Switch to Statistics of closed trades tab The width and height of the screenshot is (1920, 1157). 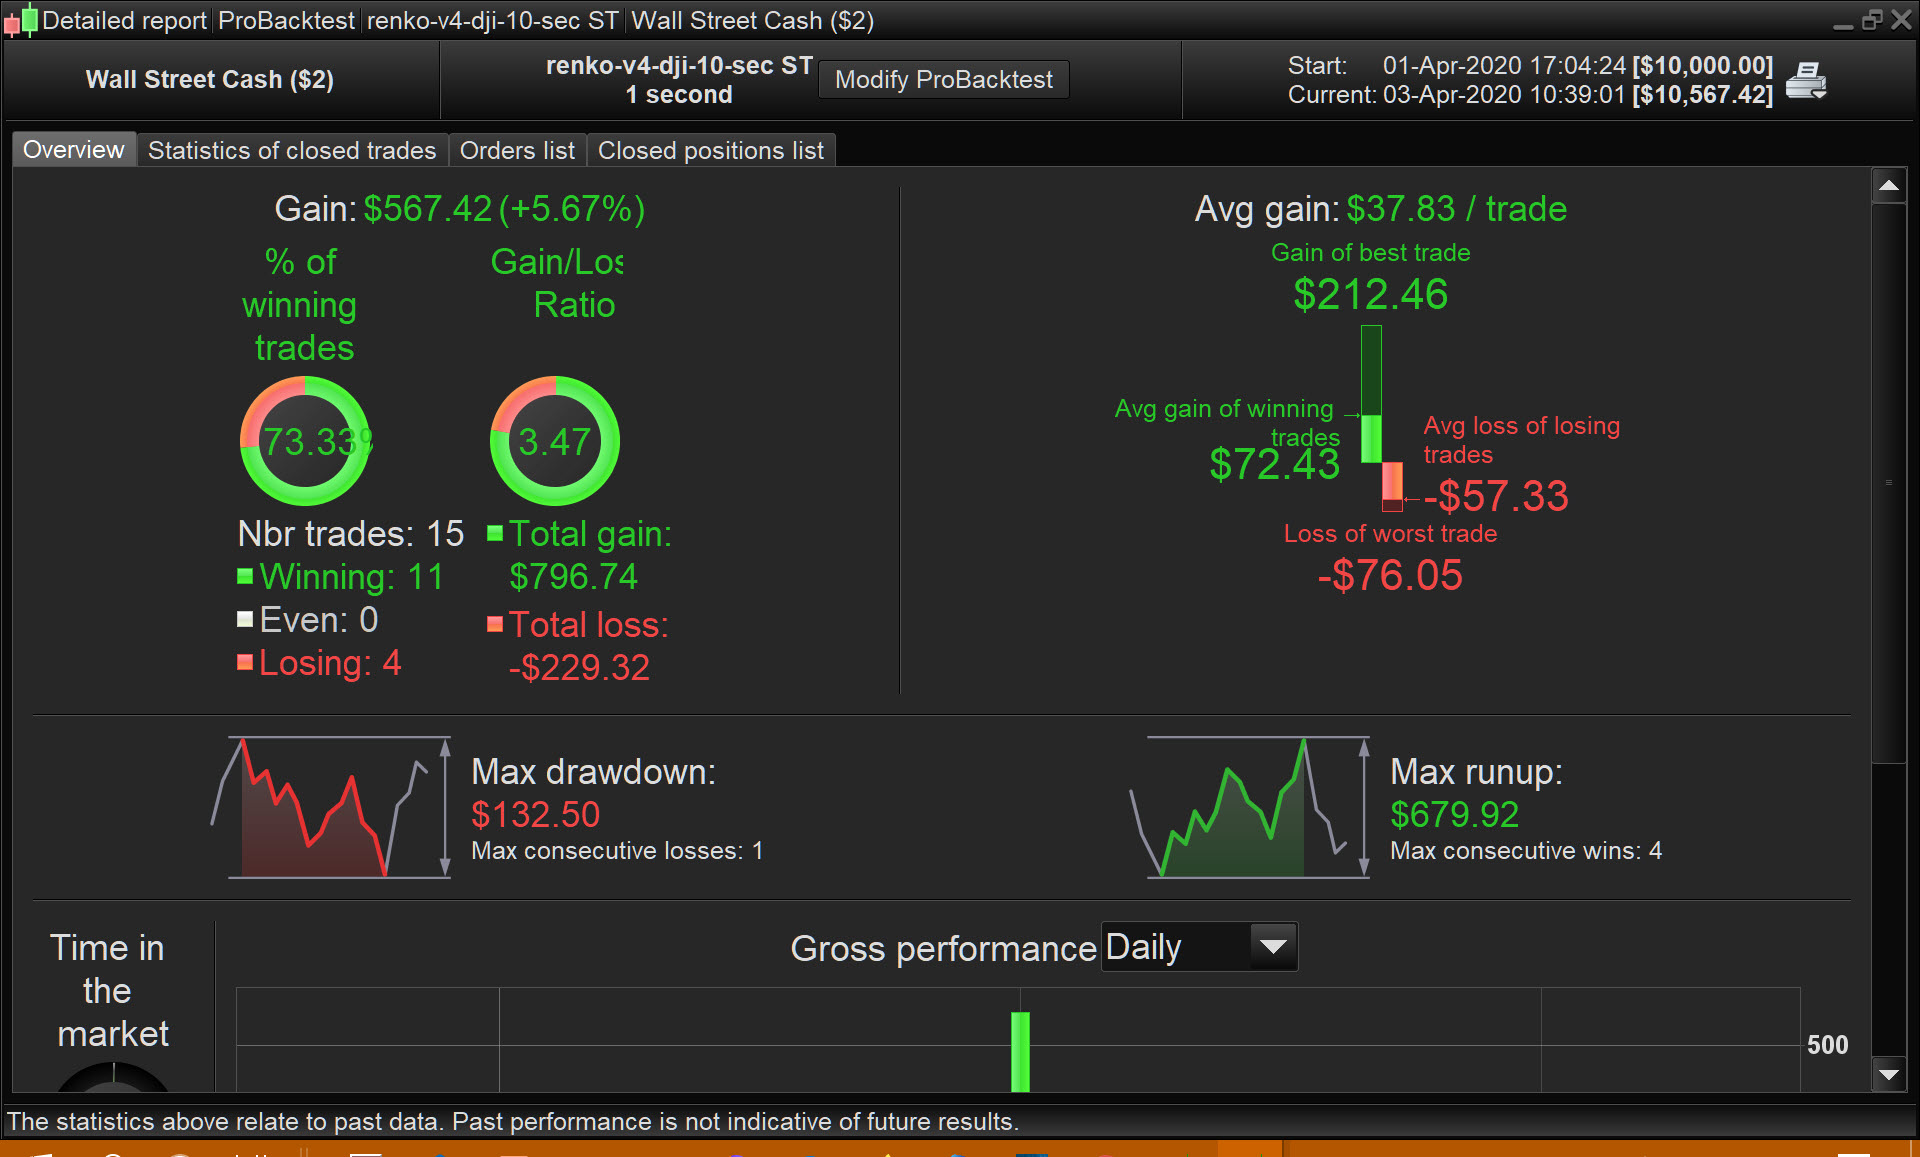(292, 150)
